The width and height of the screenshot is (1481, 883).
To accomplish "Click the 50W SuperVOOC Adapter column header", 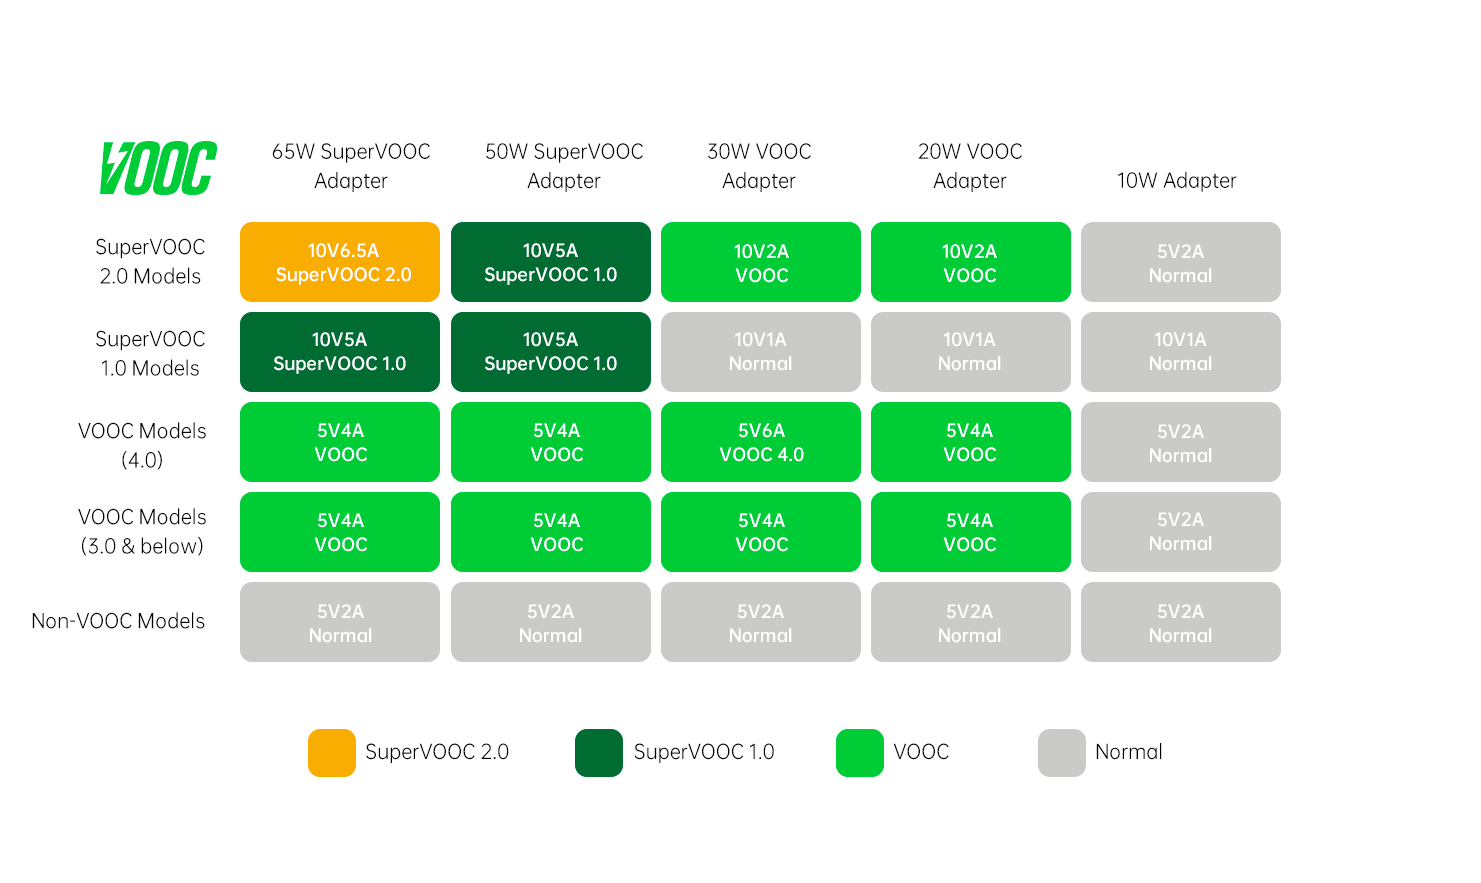I will point(564,166).
